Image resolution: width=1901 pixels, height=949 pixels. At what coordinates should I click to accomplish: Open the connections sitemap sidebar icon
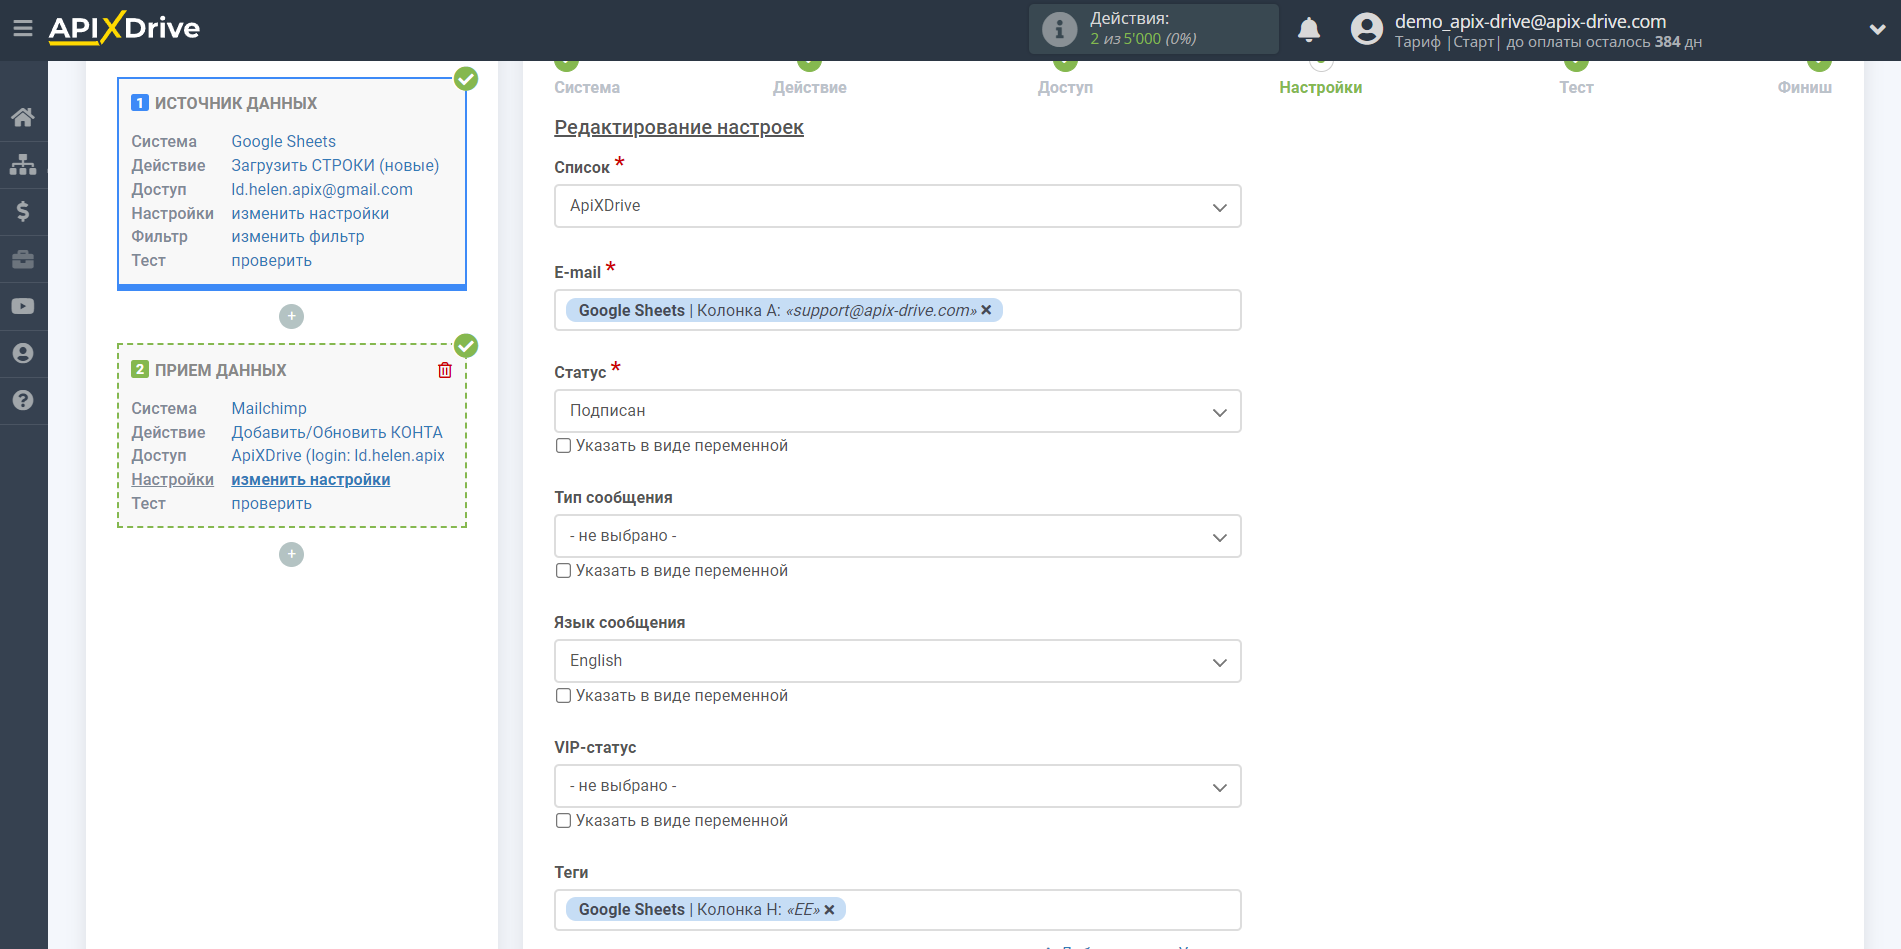(23, 164)
